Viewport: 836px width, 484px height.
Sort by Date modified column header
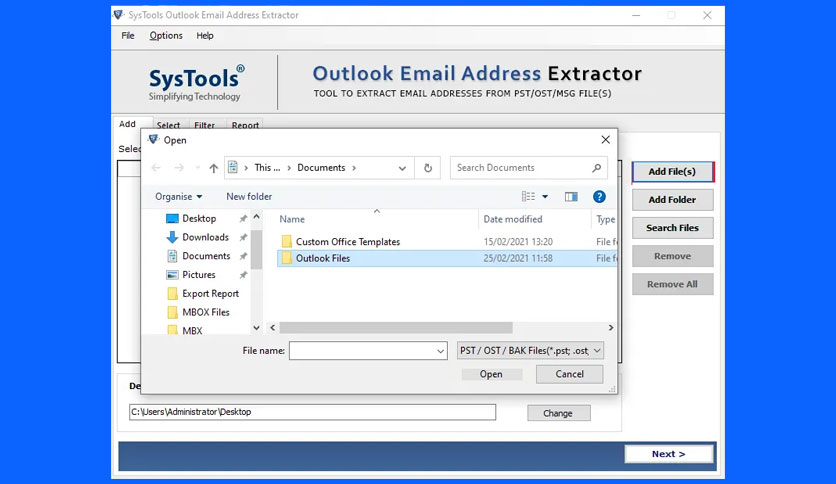pyautogui.click(x=513, y=219)
